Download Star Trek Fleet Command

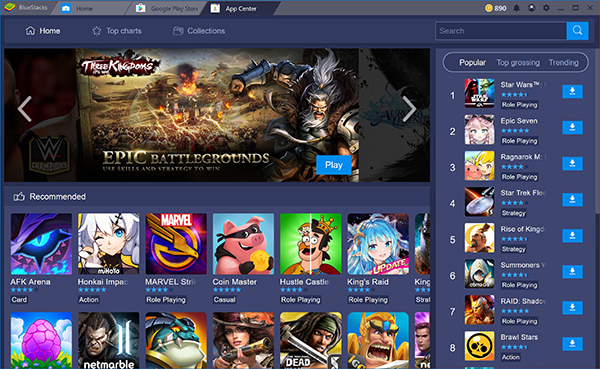[572, 199]
